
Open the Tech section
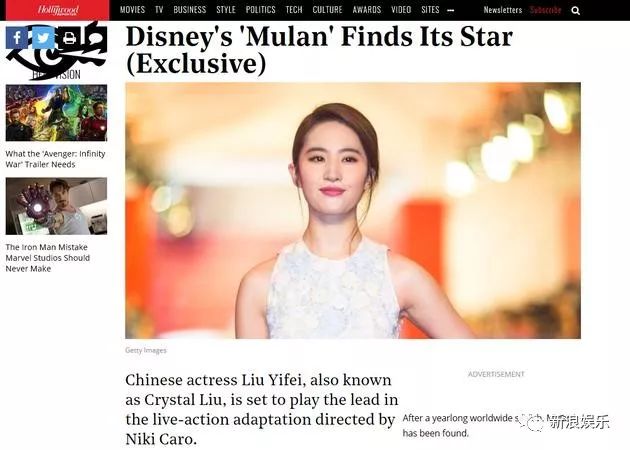coord(294,10)
